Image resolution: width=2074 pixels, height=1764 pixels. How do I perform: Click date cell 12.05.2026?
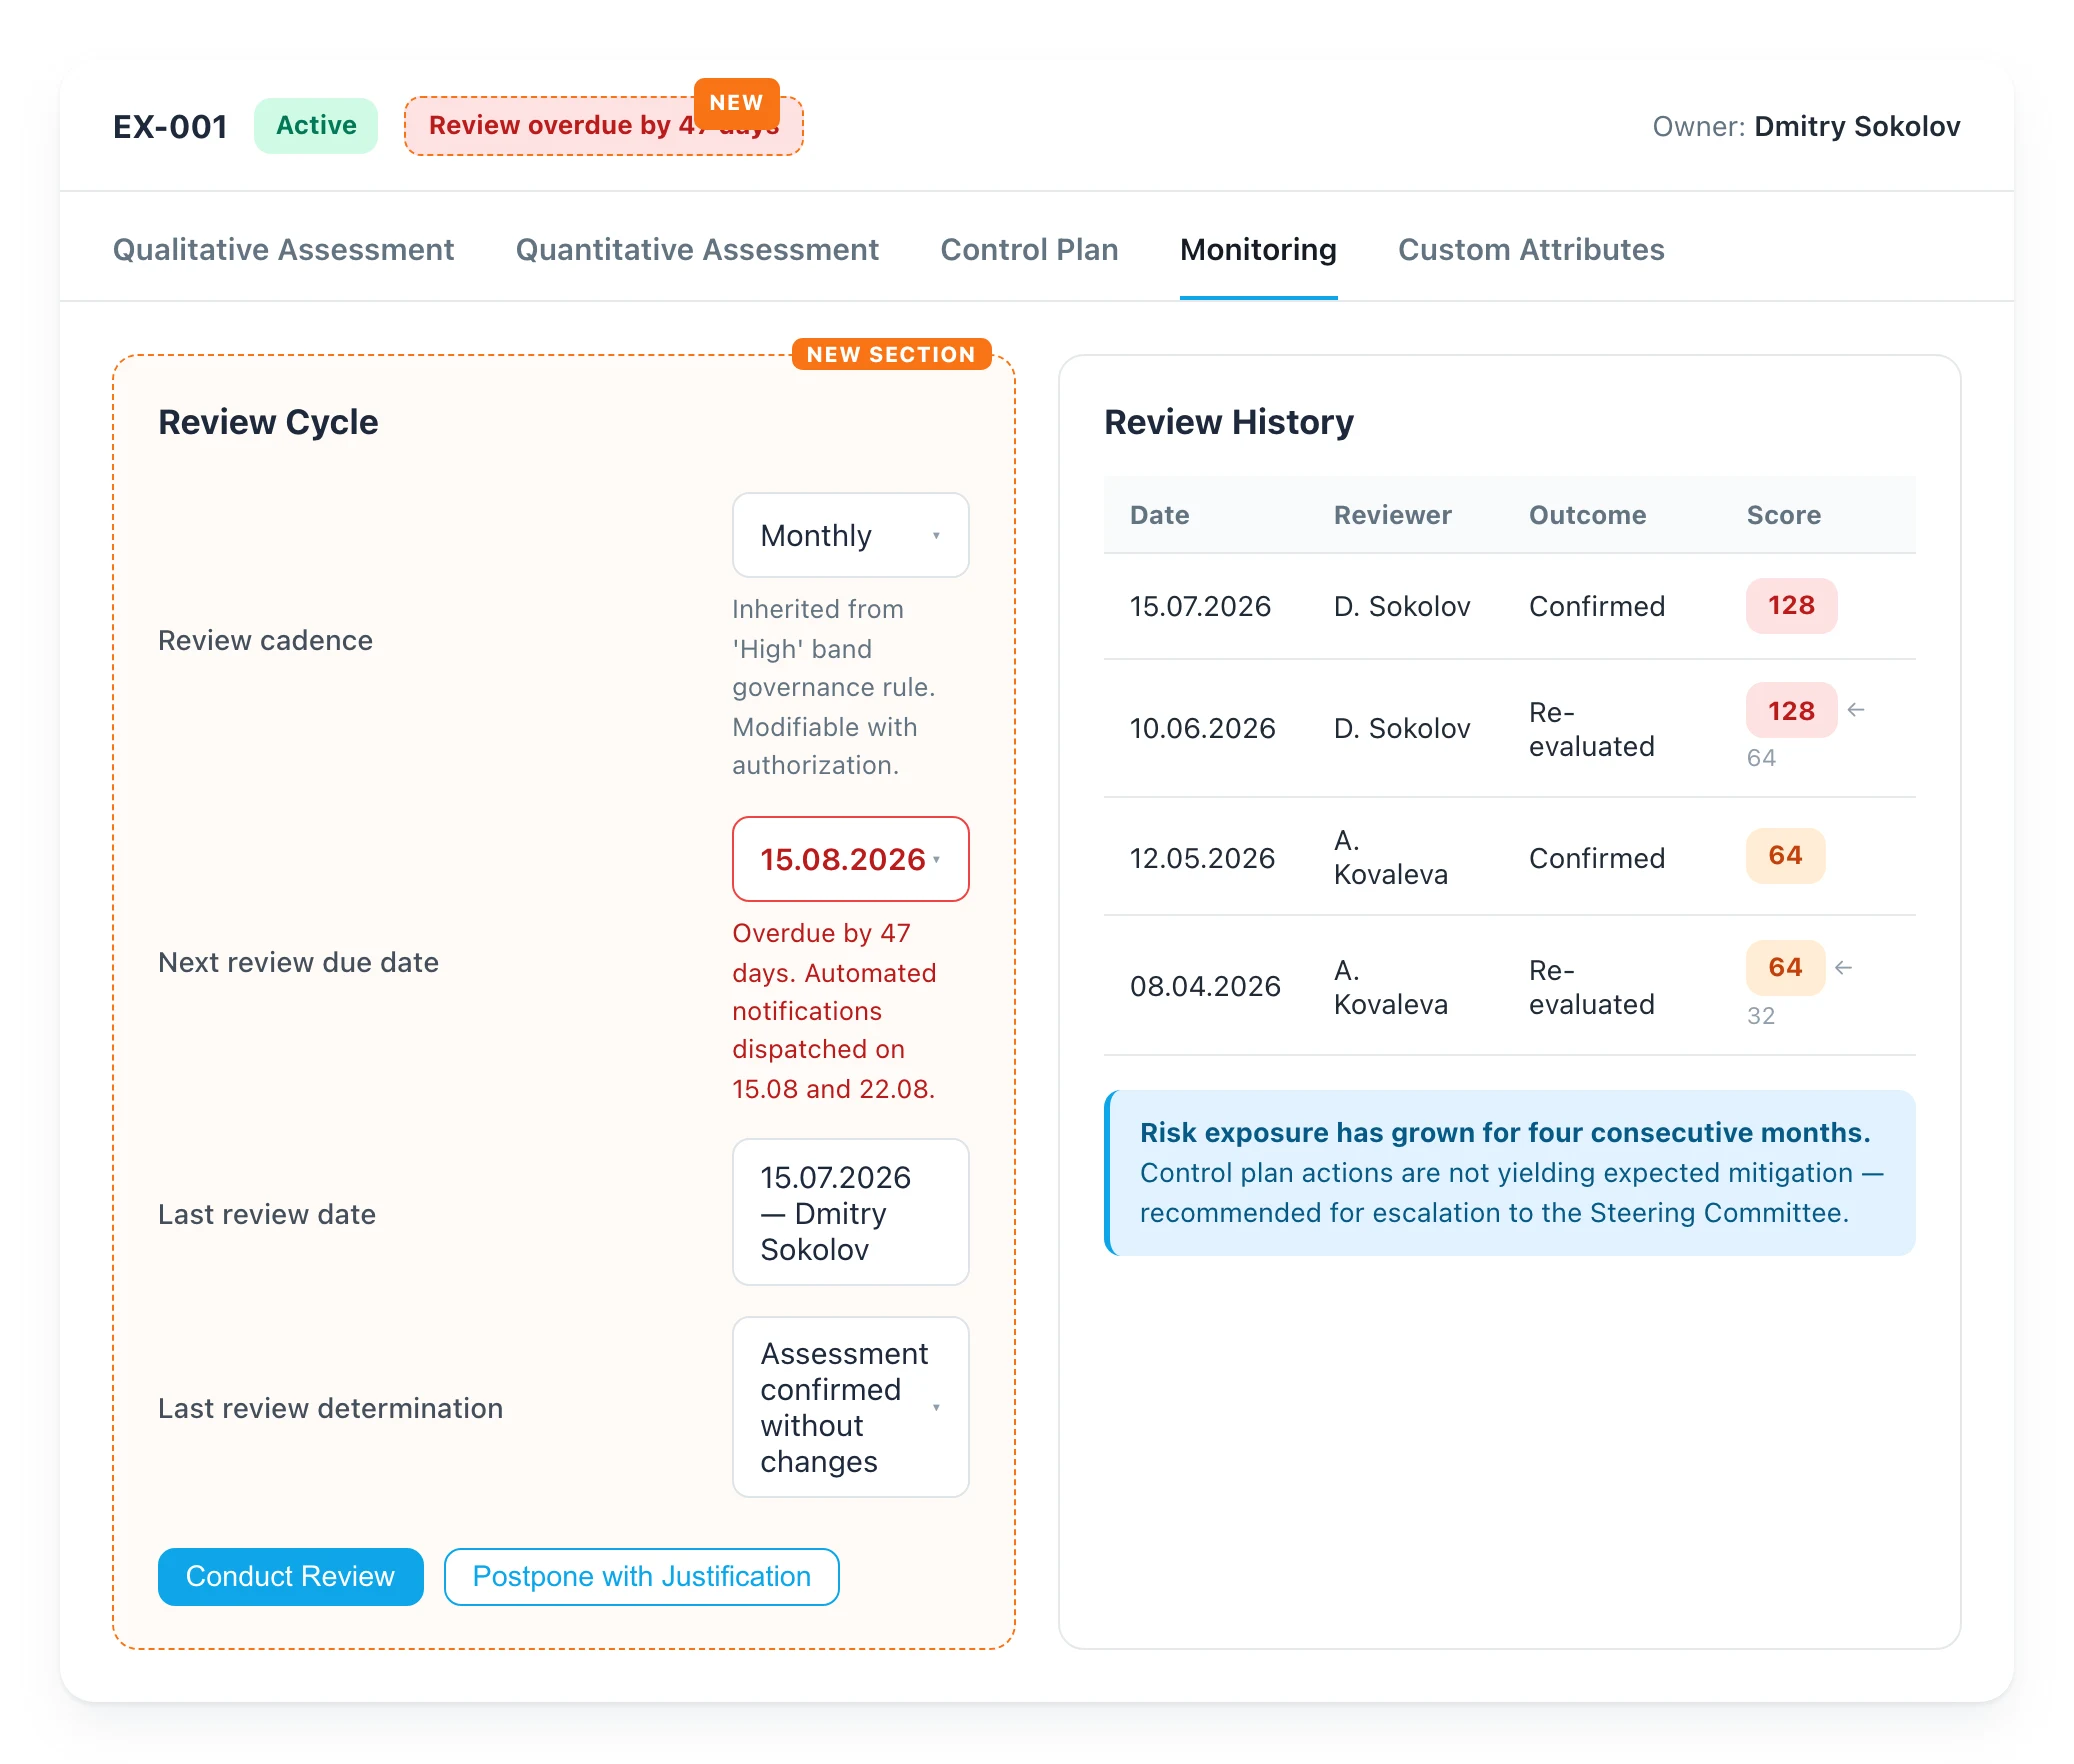point(1202,858)
